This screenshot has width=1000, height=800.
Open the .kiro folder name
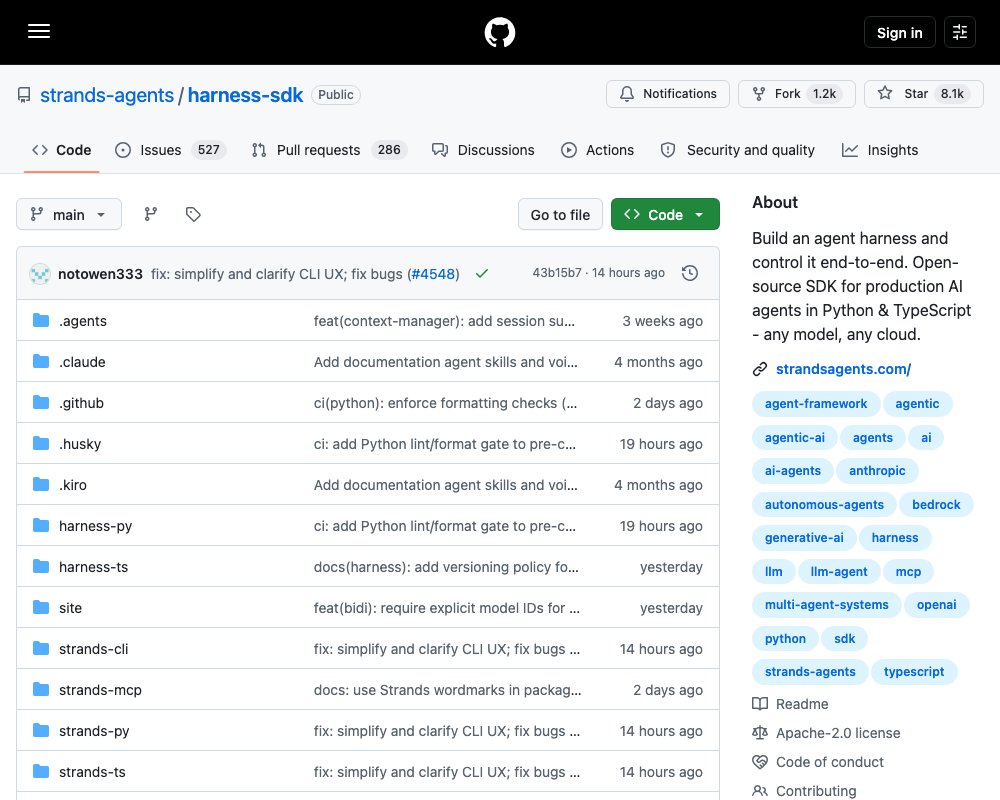[73, 485]
